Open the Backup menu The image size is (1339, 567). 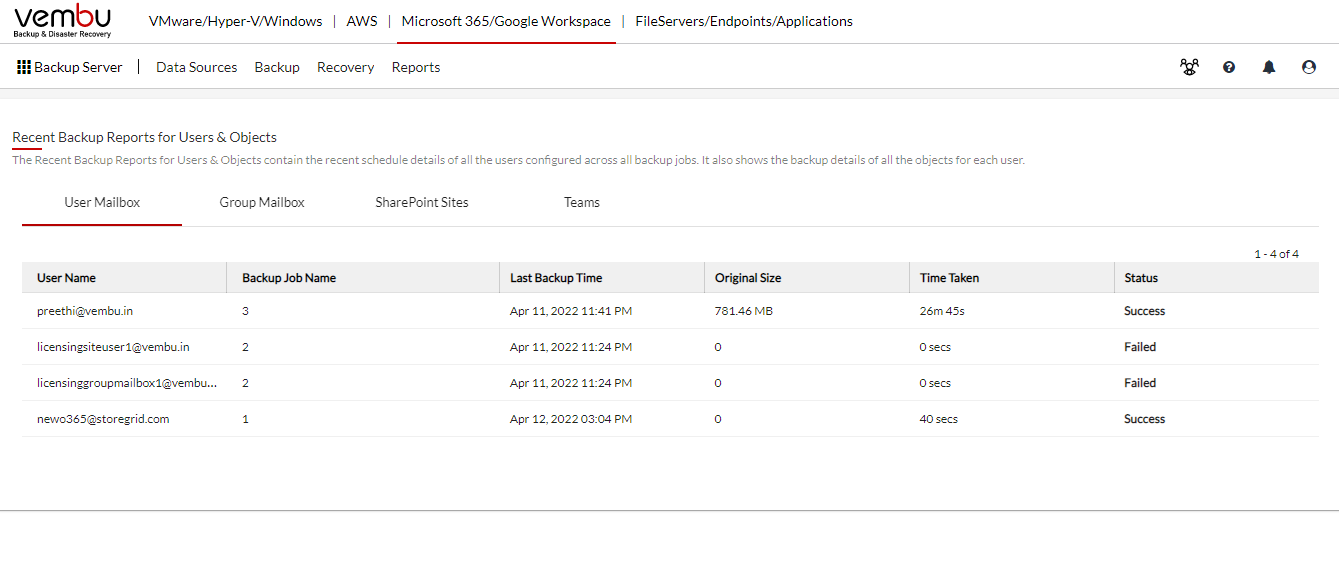[x=277, y=67]
